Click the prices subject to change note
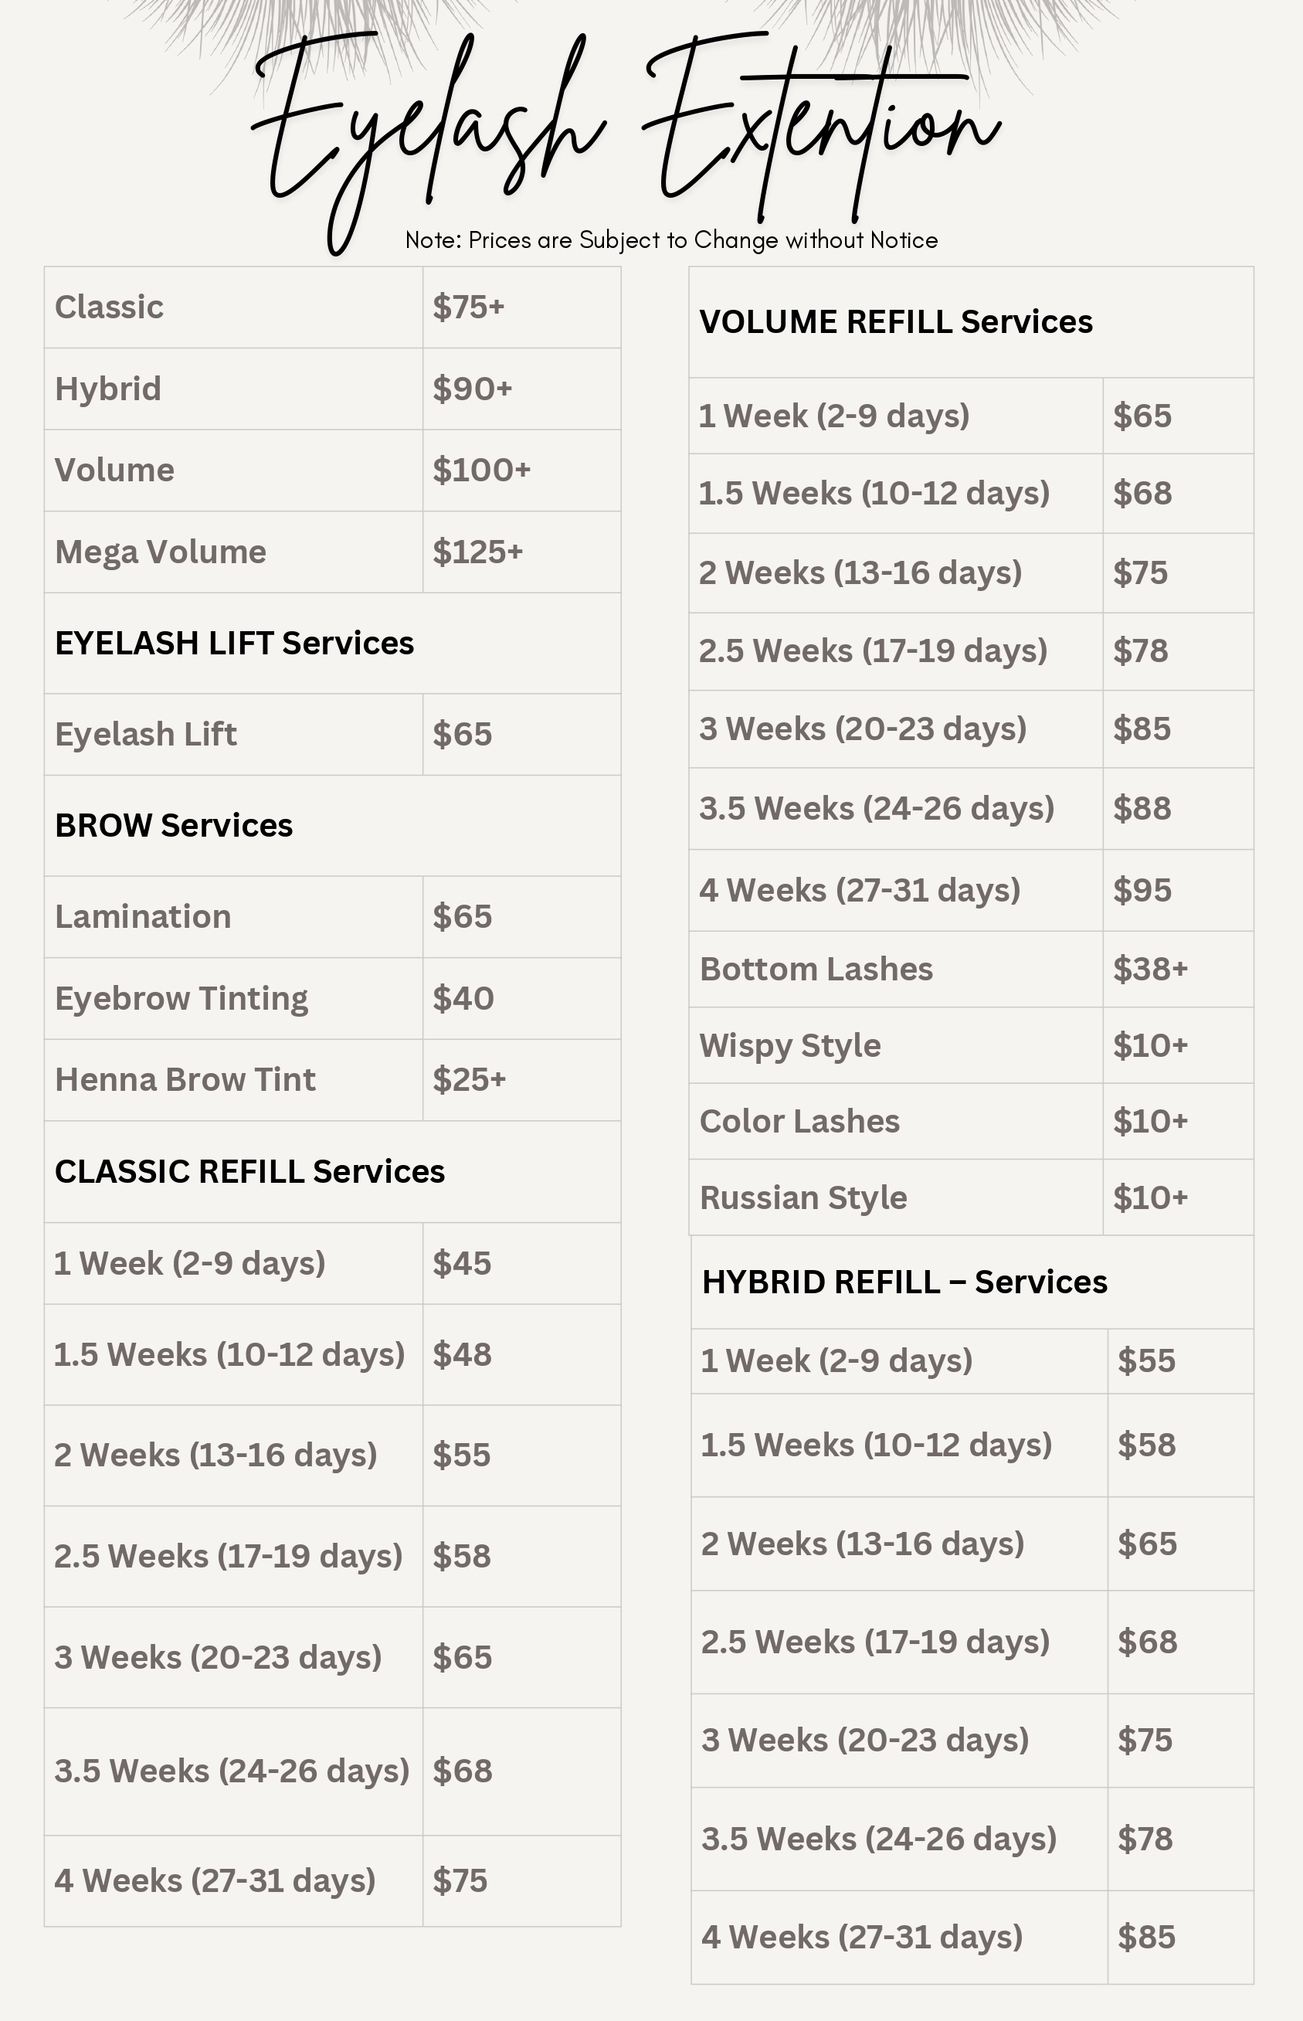 671,240
